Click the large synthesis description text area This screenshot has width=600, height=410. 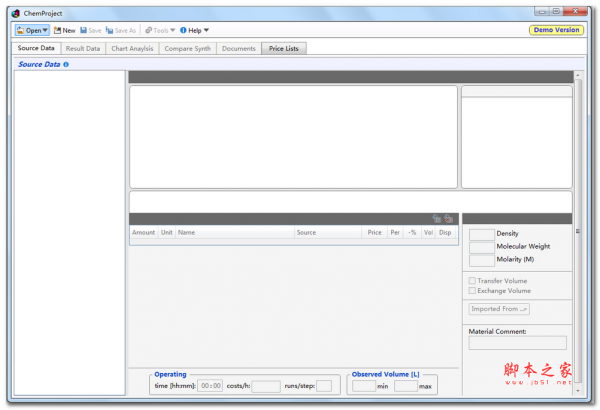click(293, 137)
